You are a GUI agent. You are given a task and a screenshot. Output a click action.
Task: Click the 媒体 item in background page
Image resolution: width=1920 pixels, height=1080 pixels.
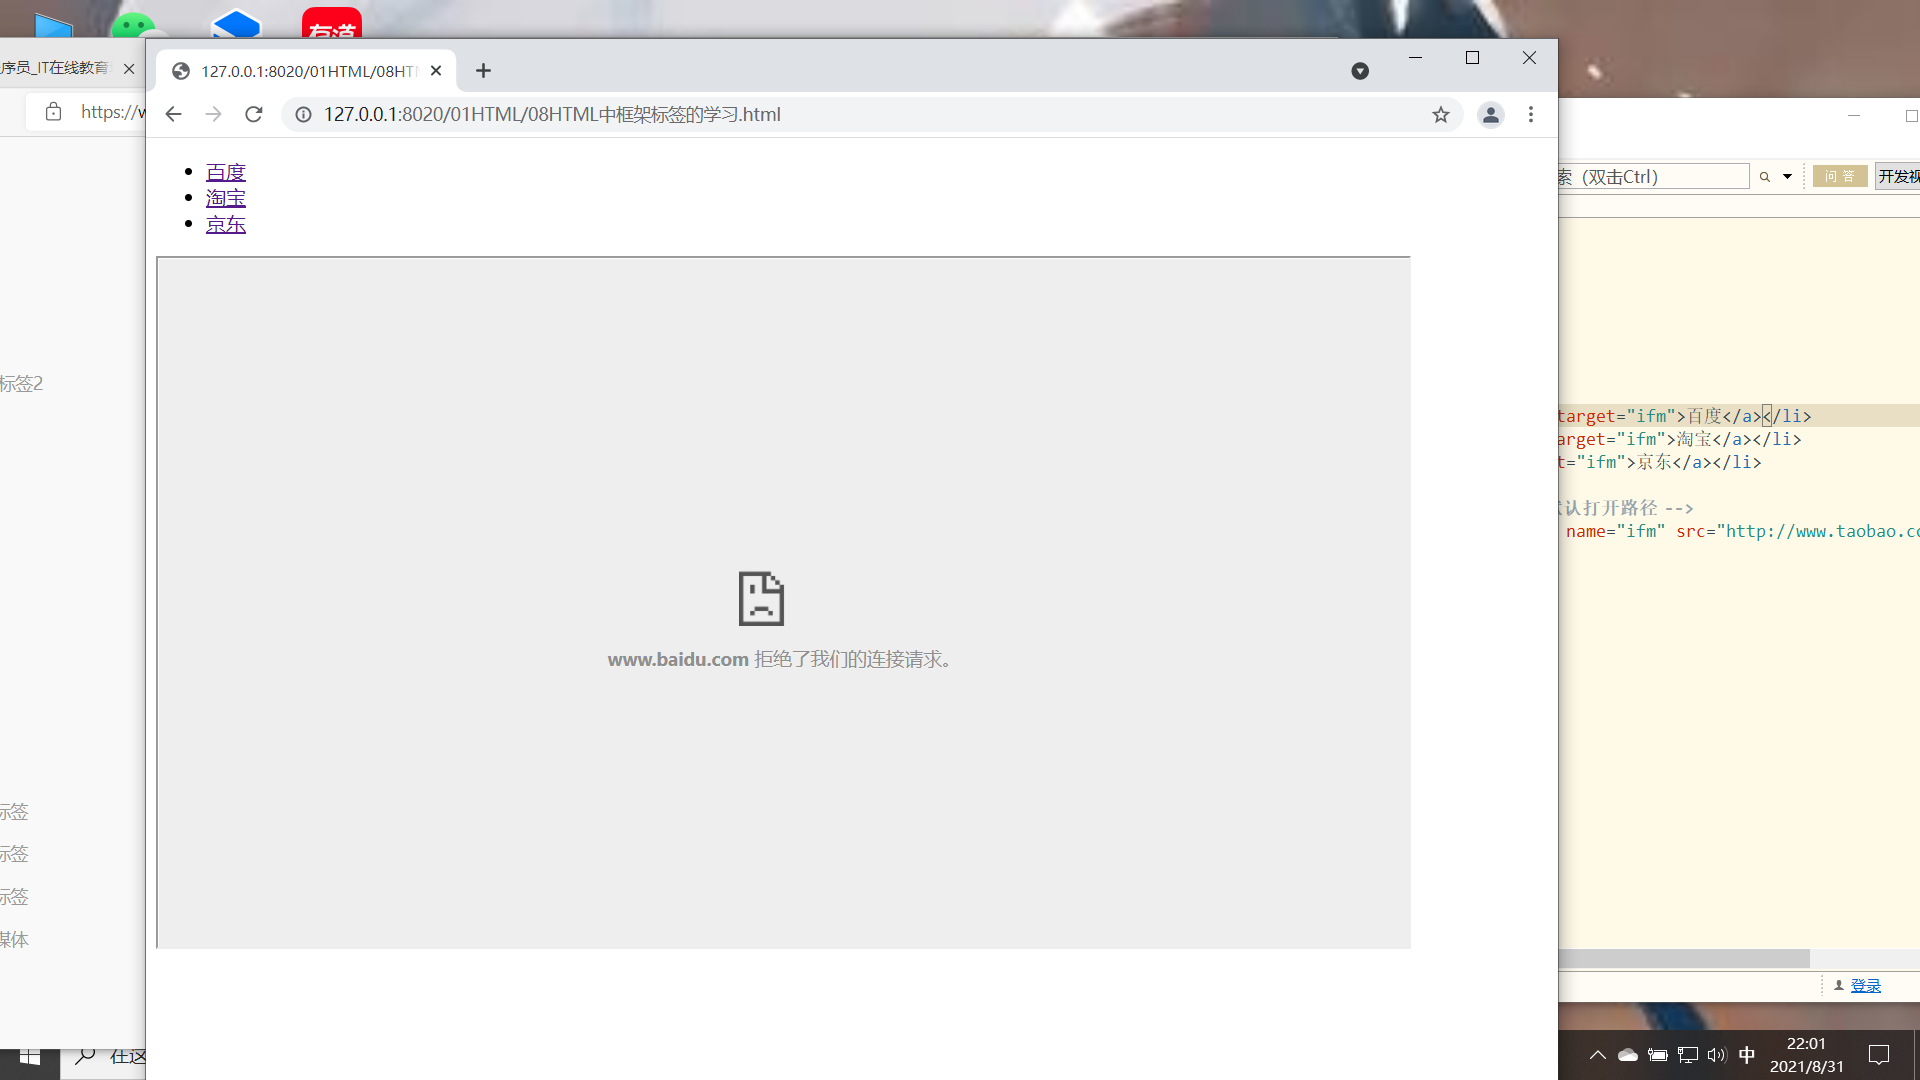tap(14, 940)
